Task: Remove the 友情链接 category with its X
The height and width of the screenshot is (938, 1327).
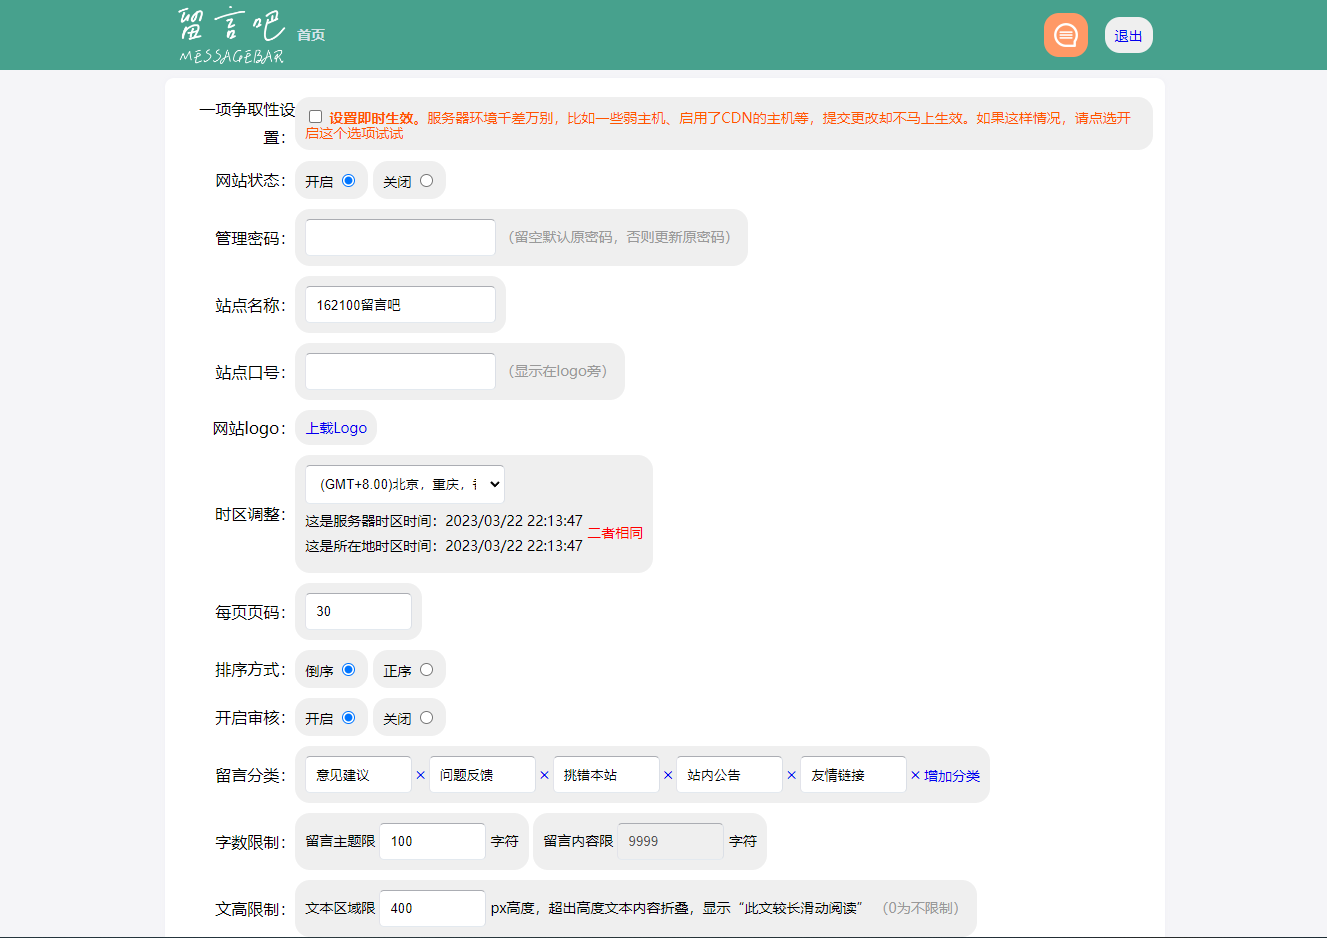Action: [x=915, y=775]
